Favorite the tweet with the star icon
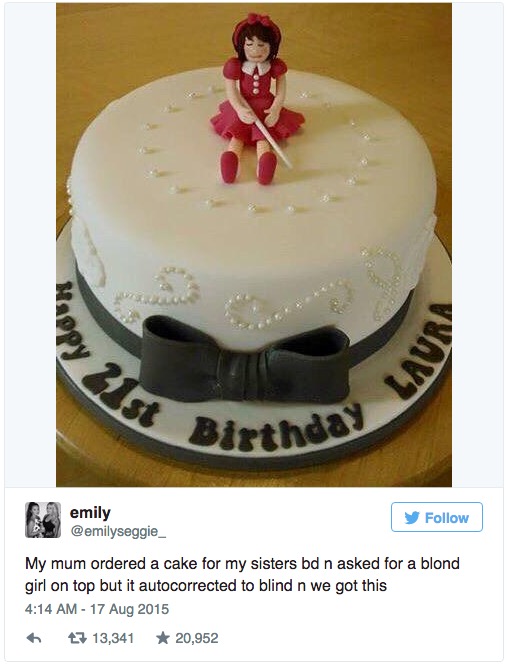 point(162,638)
